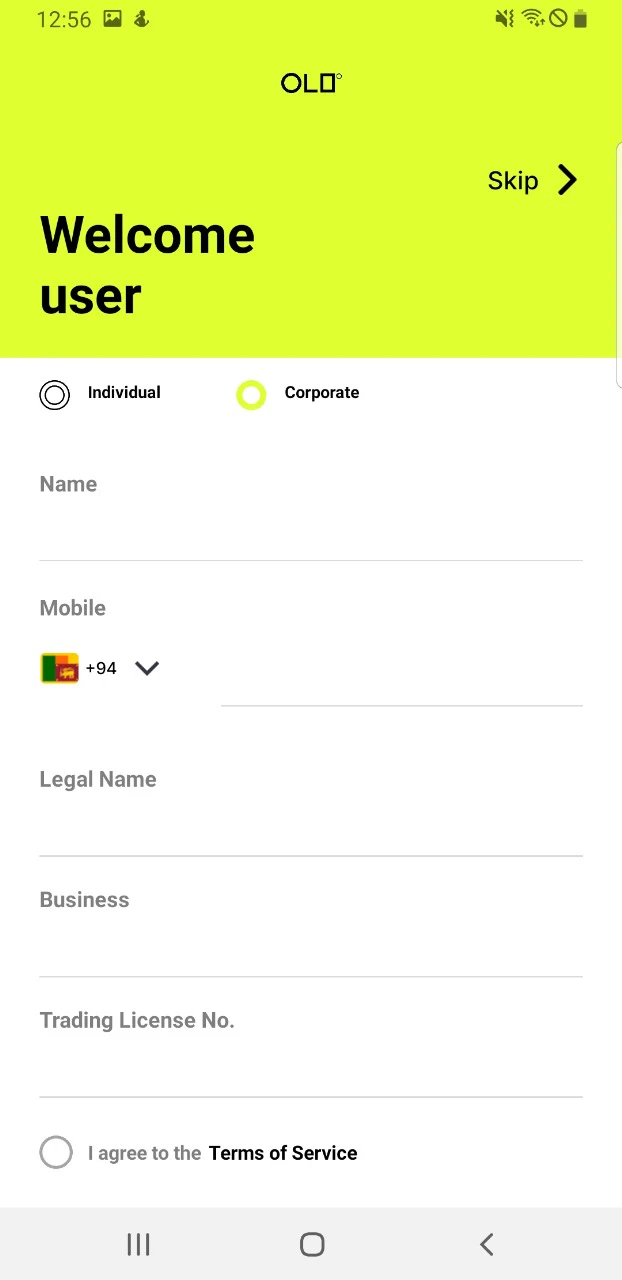Select the Corporate account type
Screen dimensions: 622x1280
click(251, 394)
